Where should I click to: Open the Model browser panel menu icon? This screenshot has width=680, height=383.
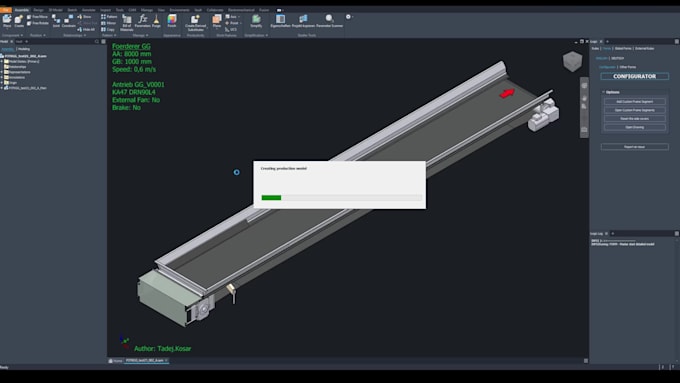103,42
